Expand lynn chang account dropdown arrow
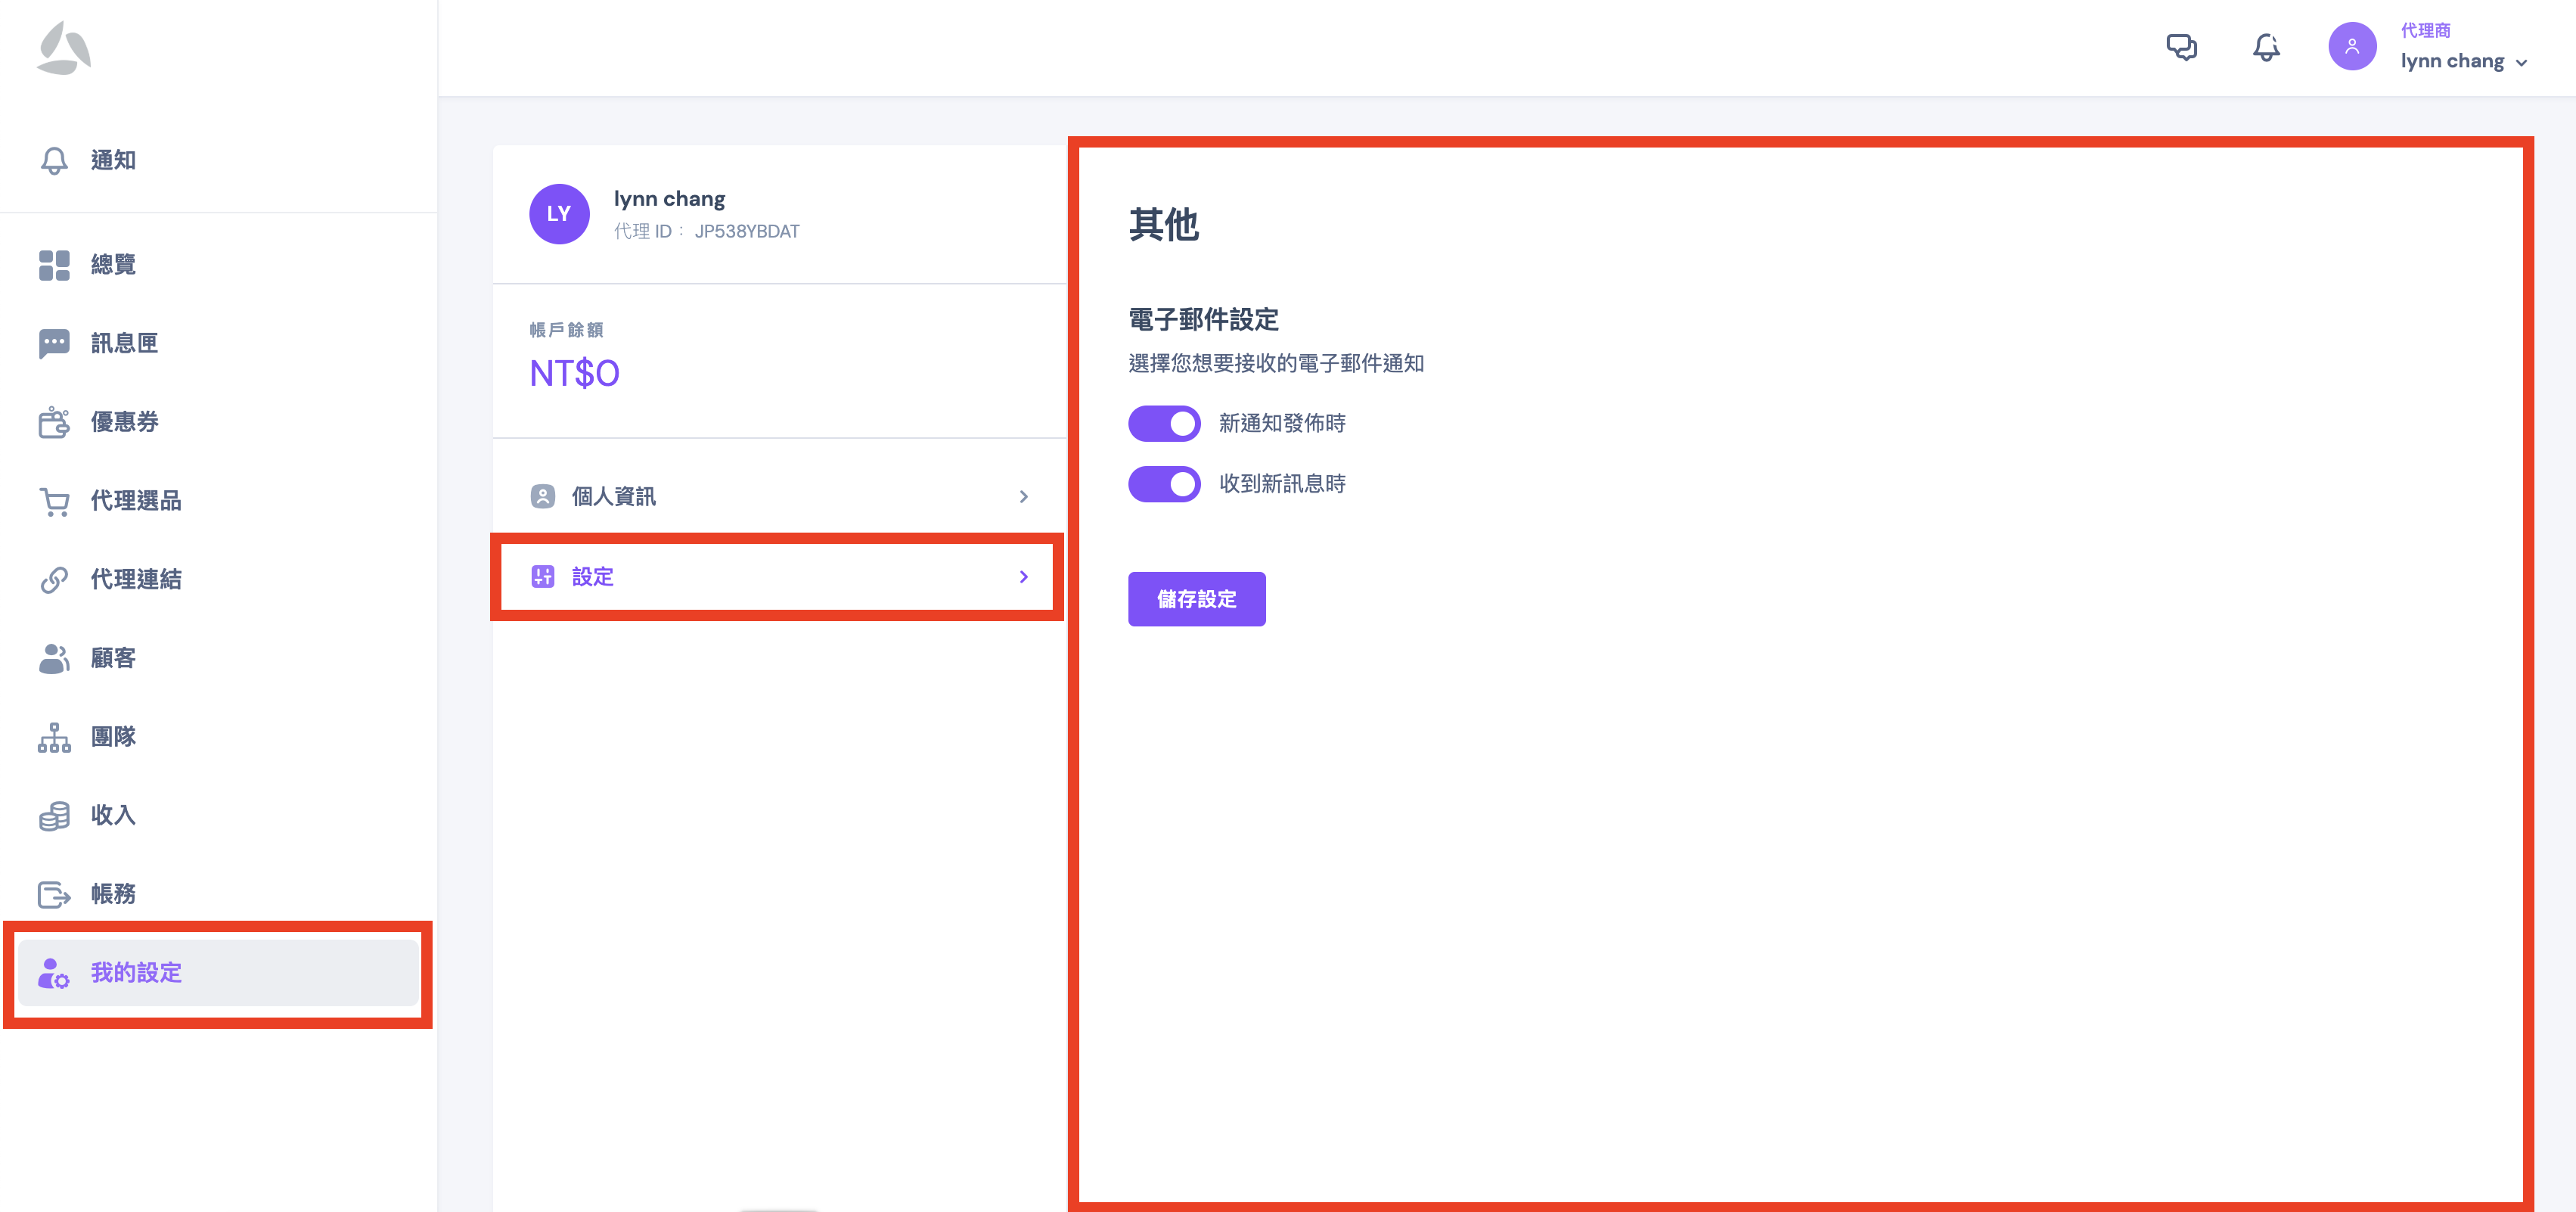 [x=2521, y=63]
